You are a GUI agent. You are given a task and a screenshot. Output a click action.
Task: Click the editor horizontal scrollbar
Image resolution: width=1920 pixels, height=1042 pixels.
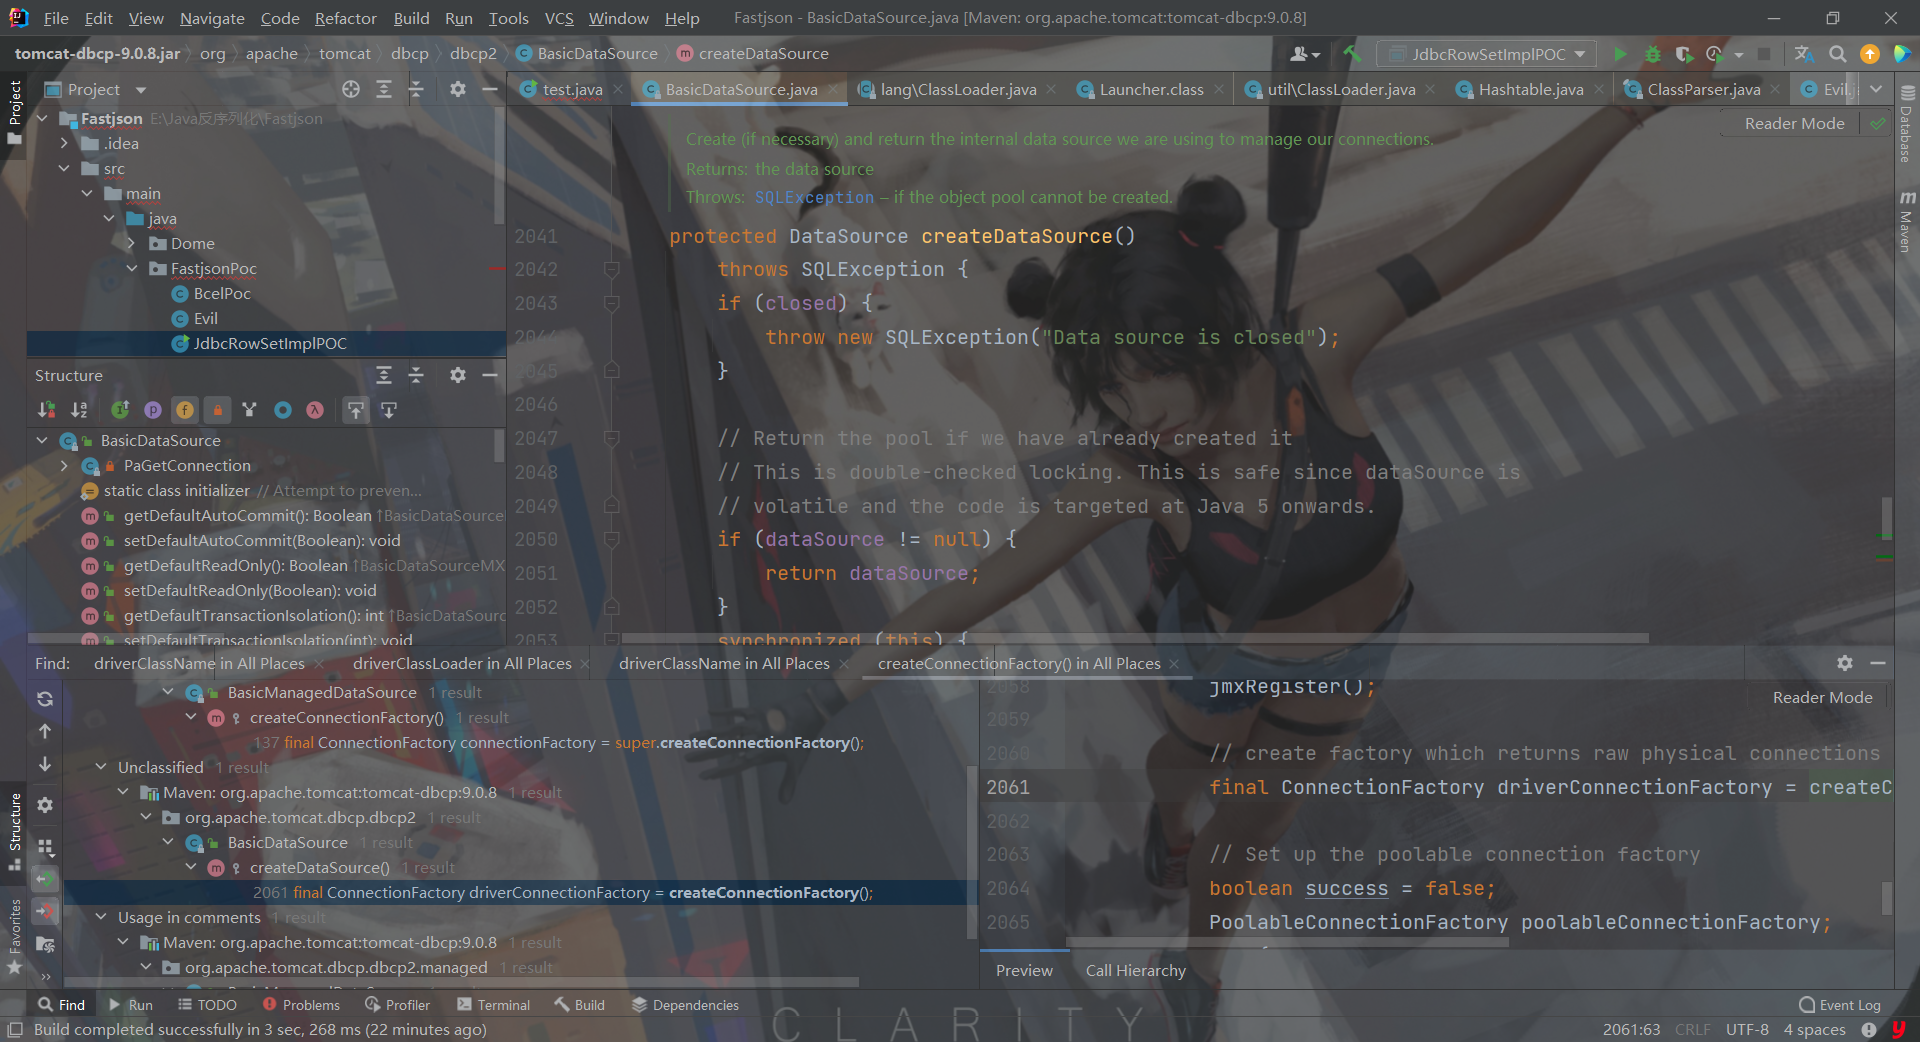coord(1134,637)
